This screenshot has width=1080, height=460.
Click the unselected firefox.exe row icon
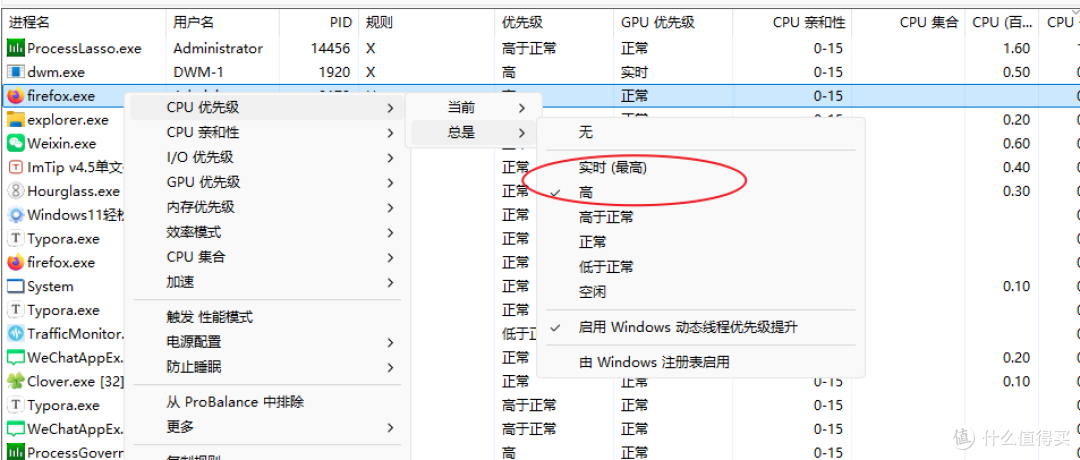pyautogui.click(x=15, y=262)
